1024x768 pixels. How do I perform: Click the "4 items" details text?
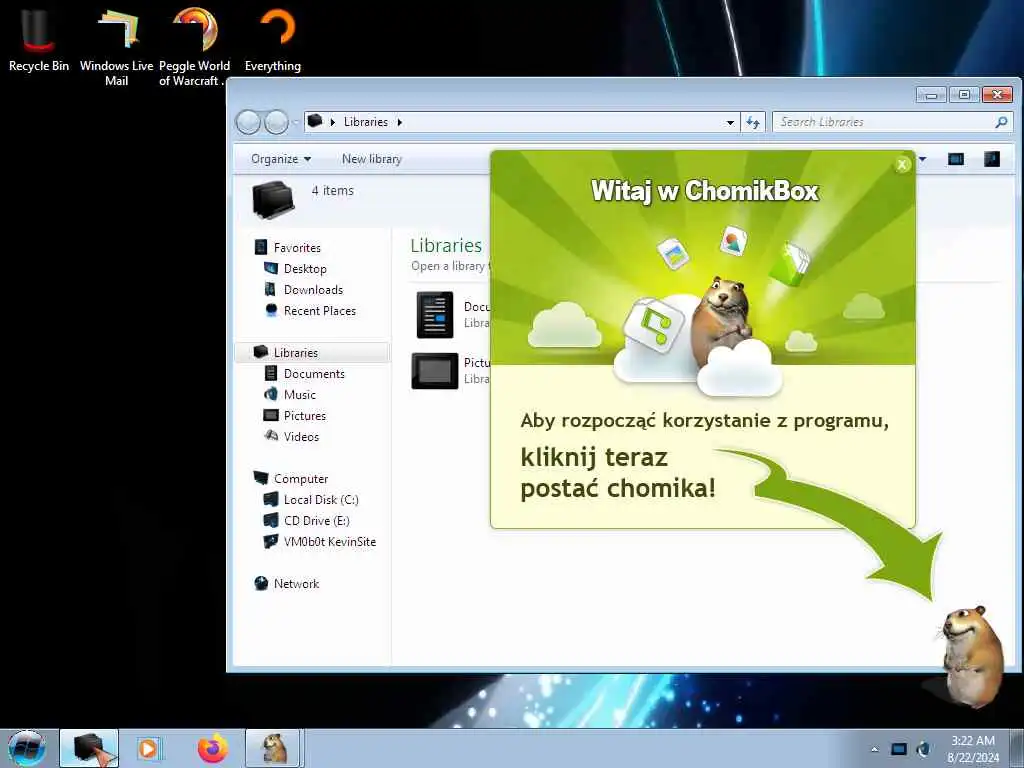pos(332,191)
